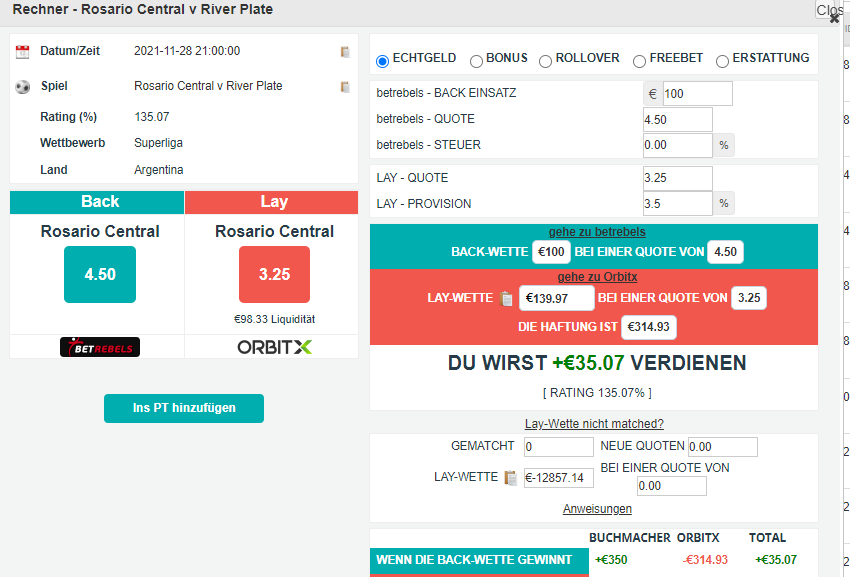
Task: Select the ROLLOVER radio option
Action: coord(545,61)
